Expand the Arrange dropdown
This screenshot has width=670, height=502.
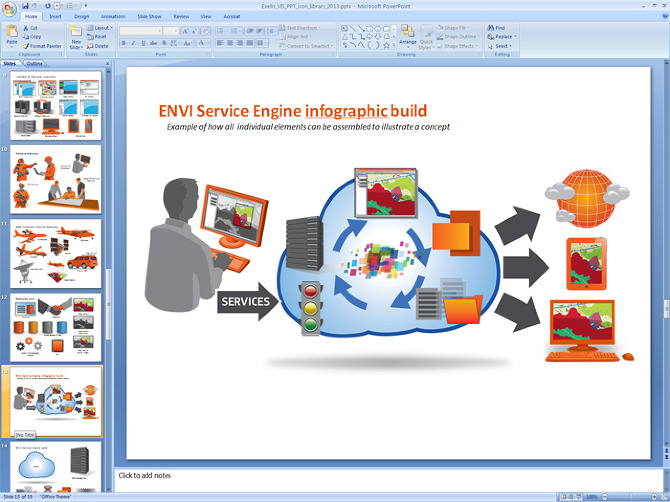[408, 36]
